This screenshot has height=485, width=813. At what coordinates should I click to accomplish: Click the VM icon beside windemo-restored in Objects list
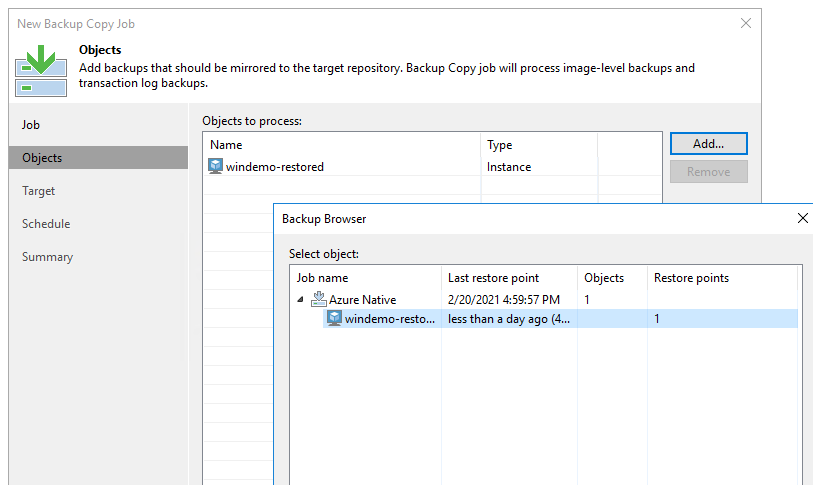point(215,167)
